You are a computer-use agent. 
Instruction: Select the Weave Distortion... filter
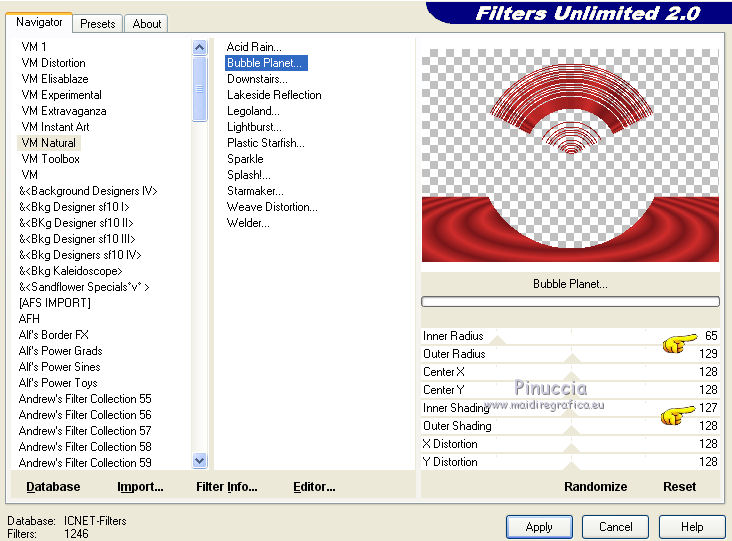[272, 207]
